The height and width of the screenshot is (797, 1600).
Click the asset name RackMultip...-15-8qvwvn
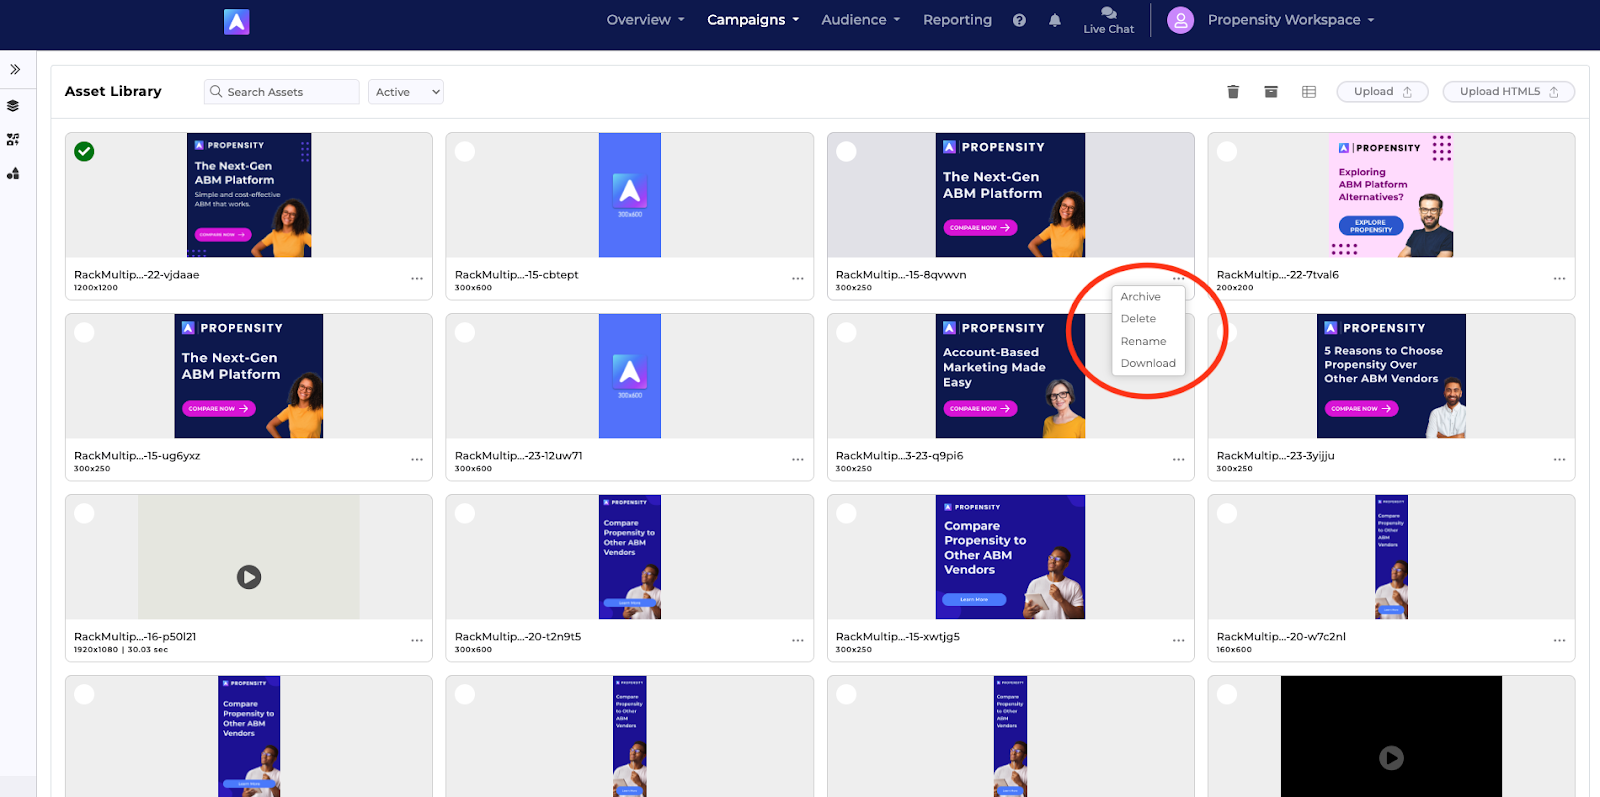[x=901, y=275]
